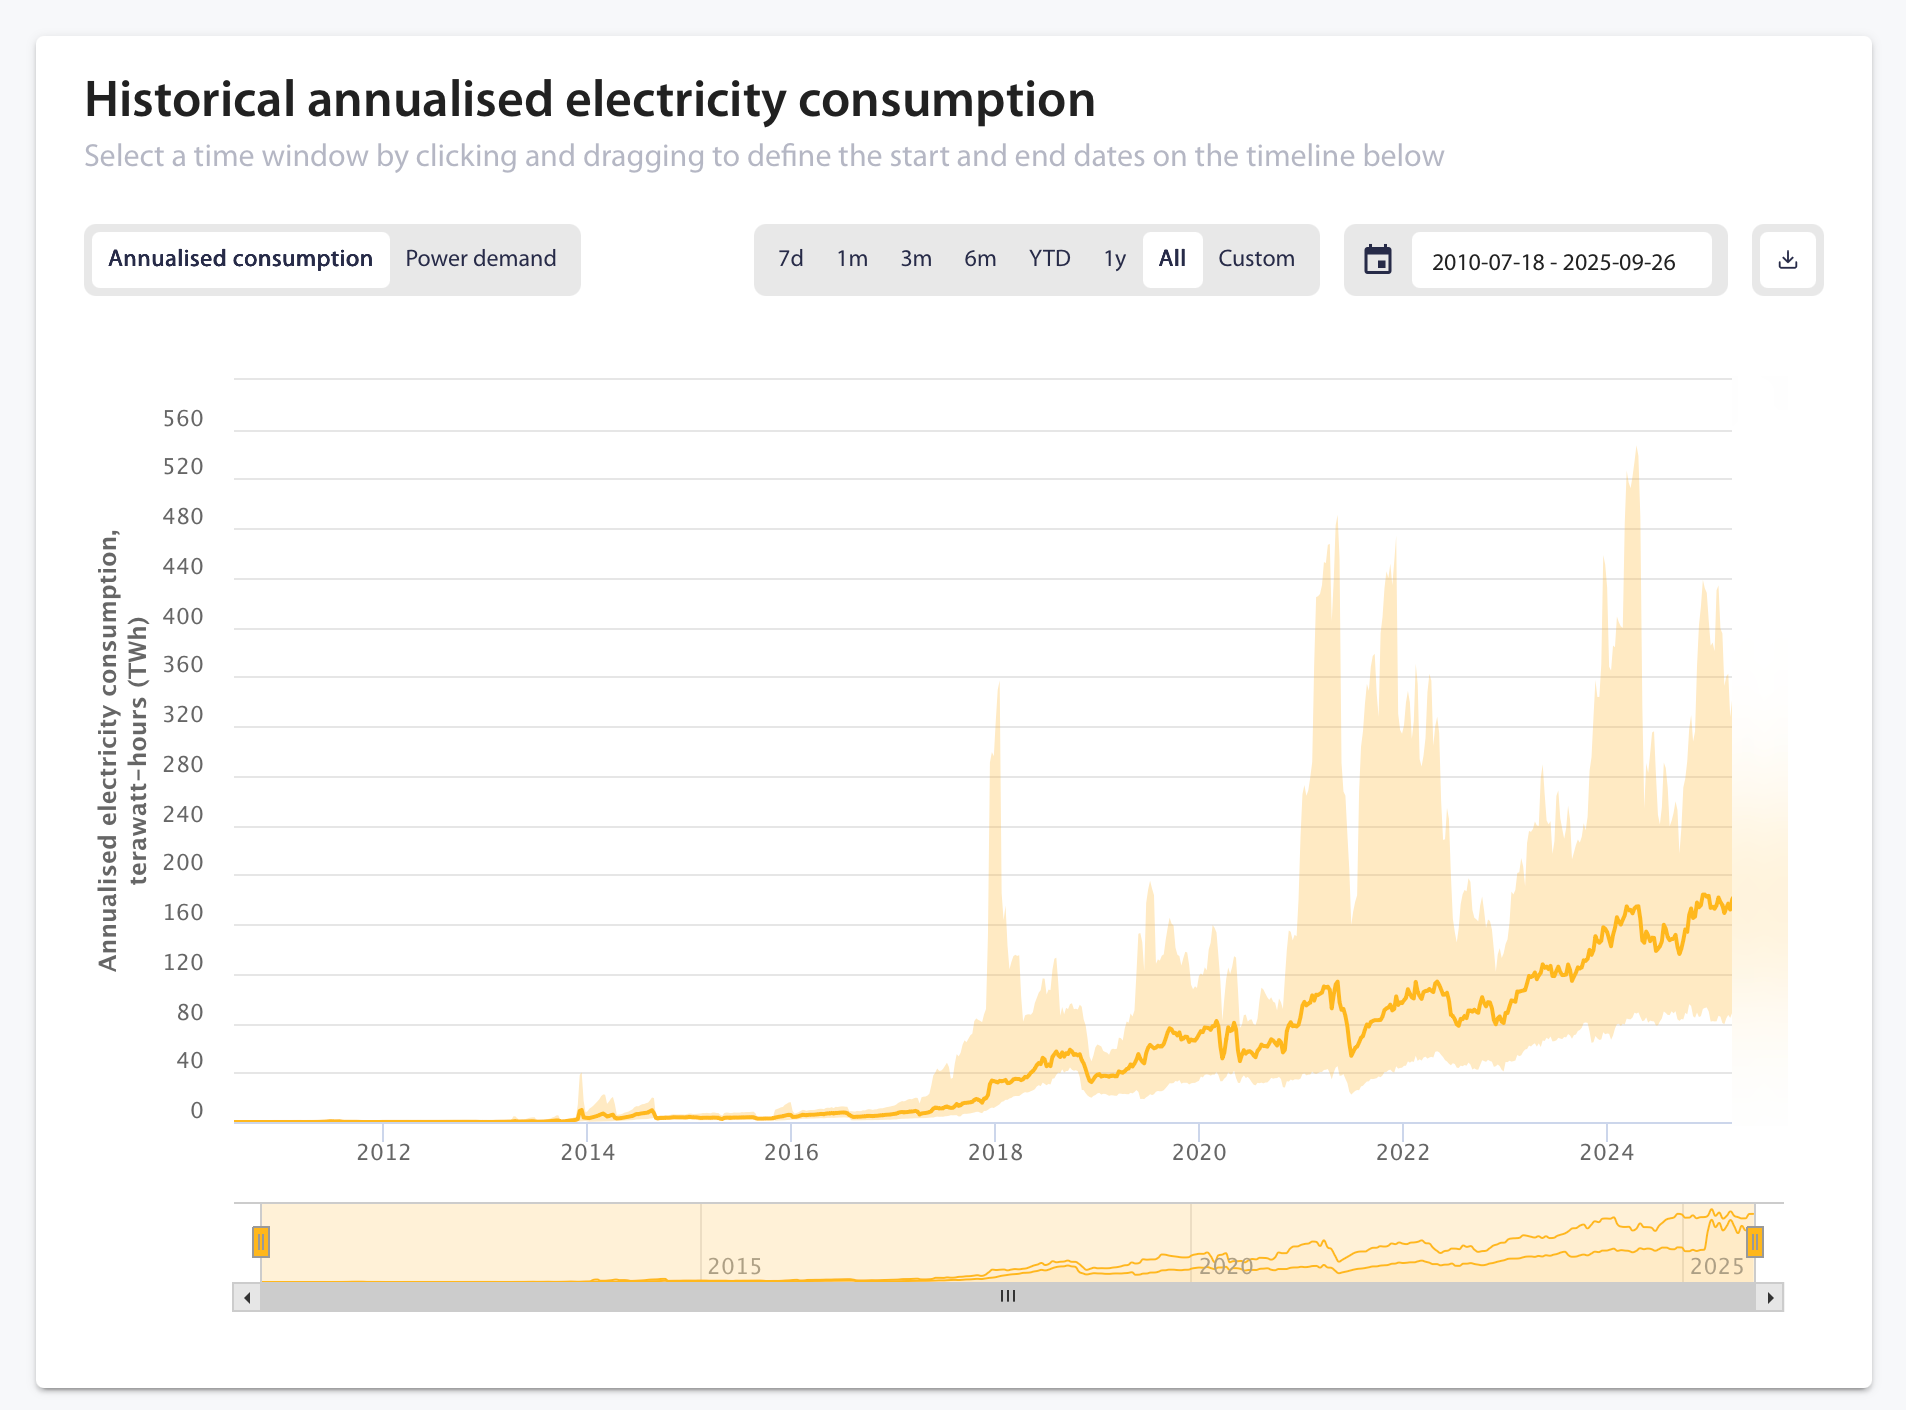This screenshot has height=1410, width=1906.
Task: Click the grip marks on the horizontal scrollbar
Action: 1008,1295
